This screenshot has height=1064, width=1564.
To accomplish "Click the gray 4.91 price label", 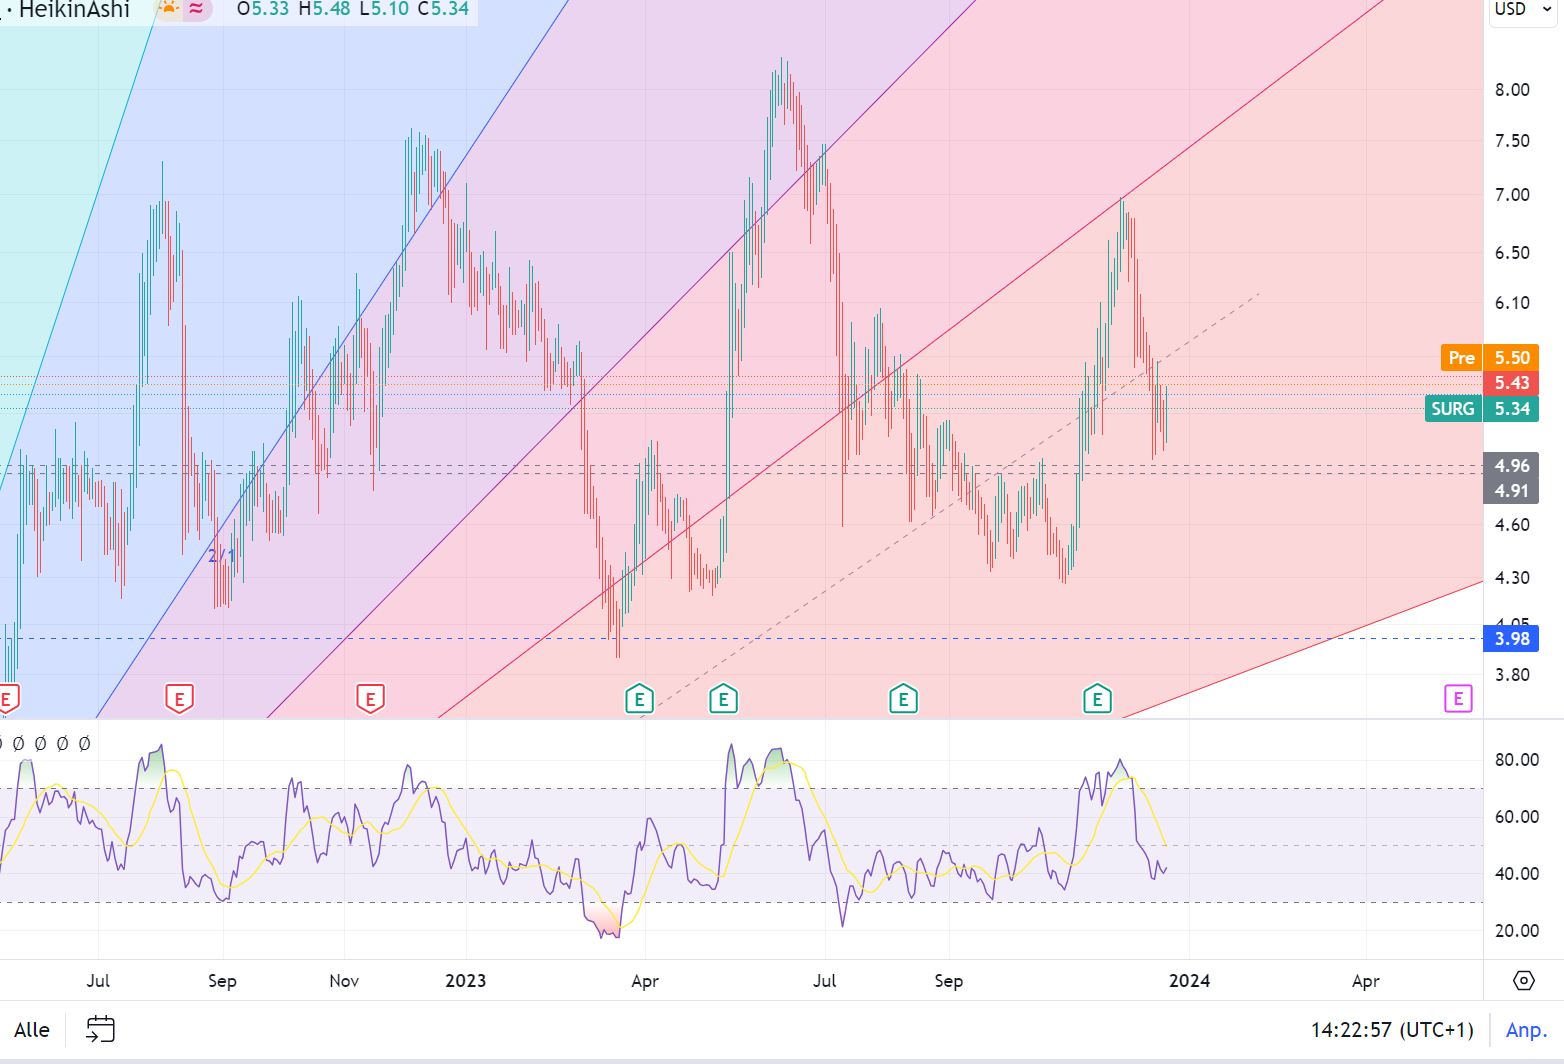I will [x=1511, y=490].
